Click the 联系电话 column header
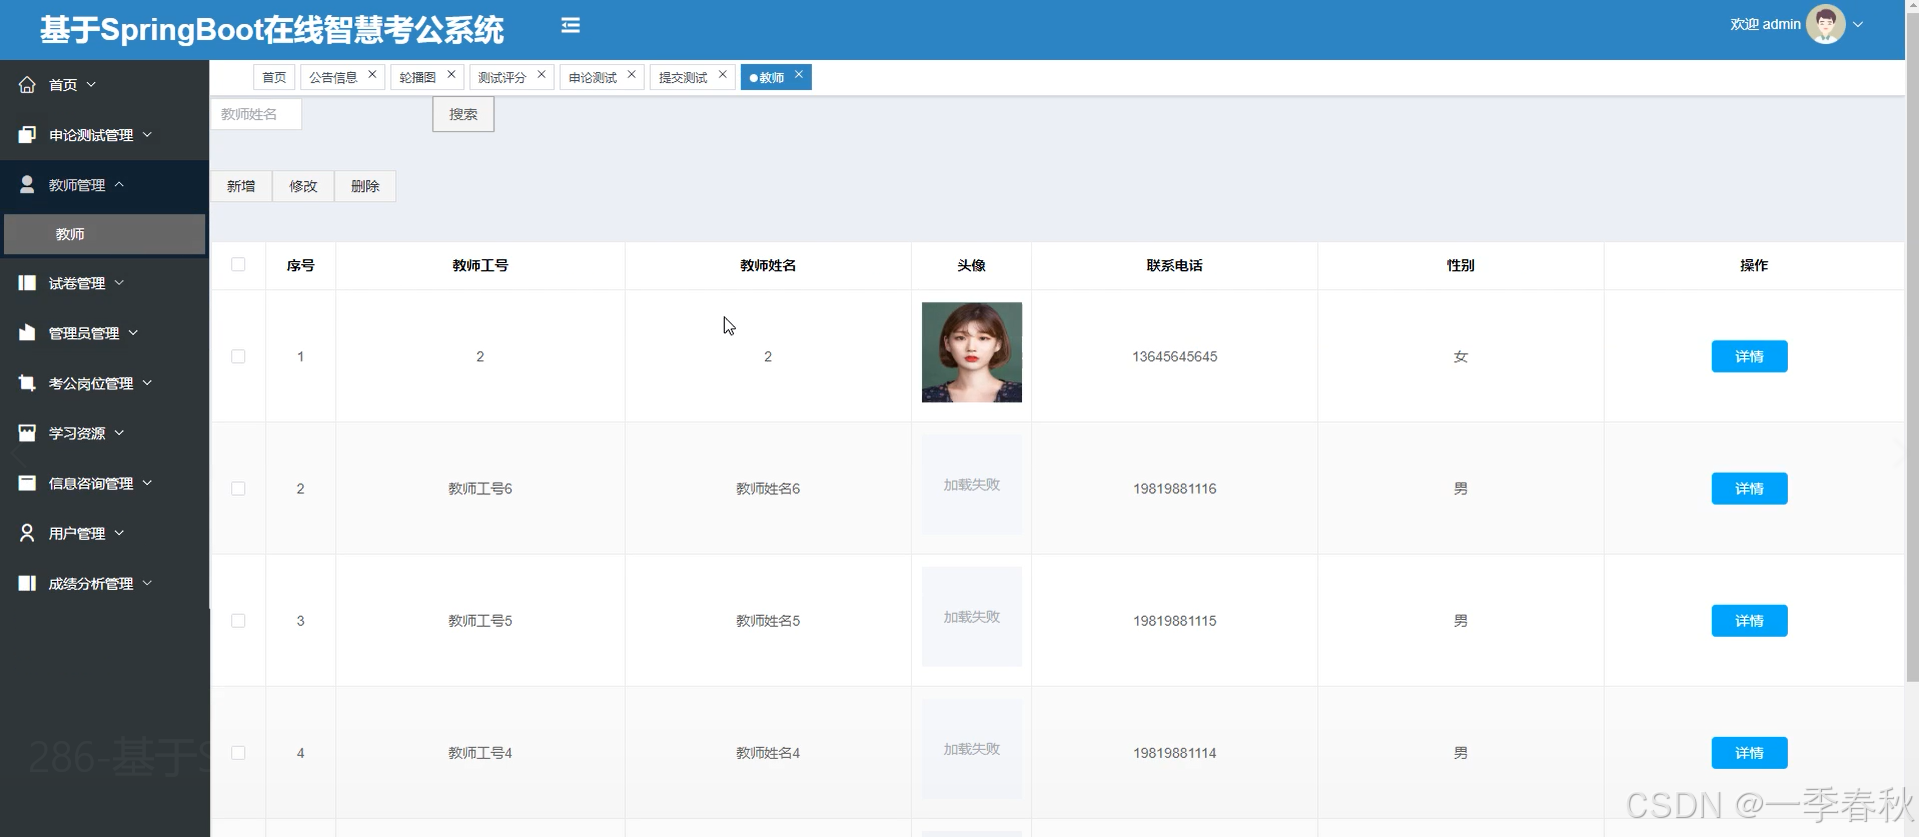The width and height of the screenshot is (1919, 837). 1175,265
